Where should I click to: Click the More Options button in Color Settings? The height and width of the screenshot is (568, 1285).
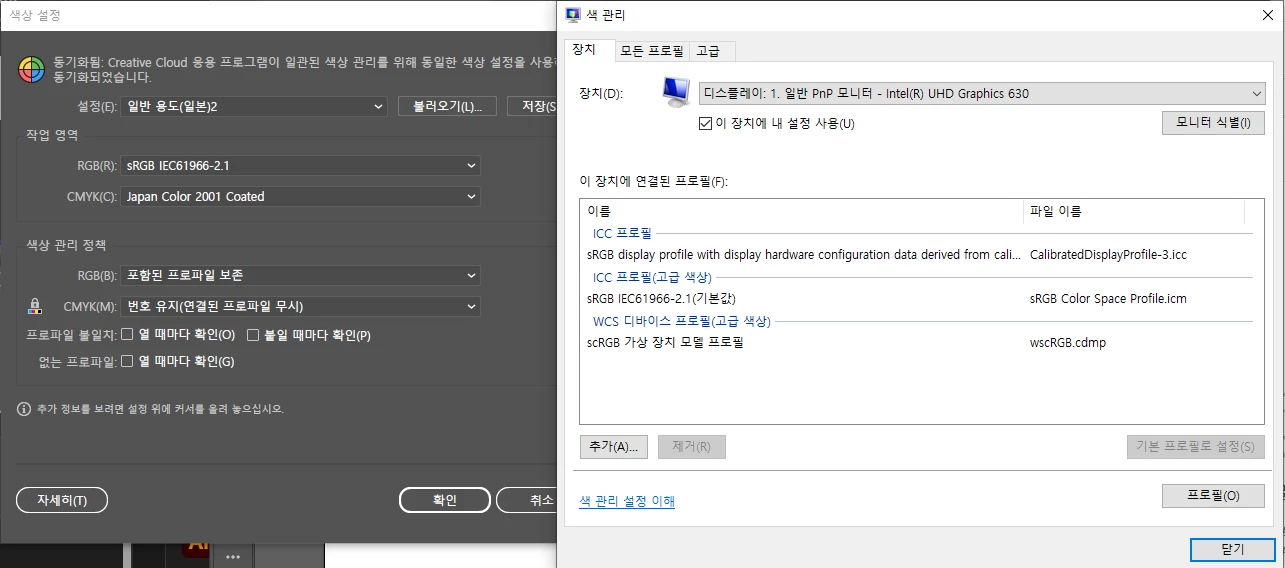62,500
